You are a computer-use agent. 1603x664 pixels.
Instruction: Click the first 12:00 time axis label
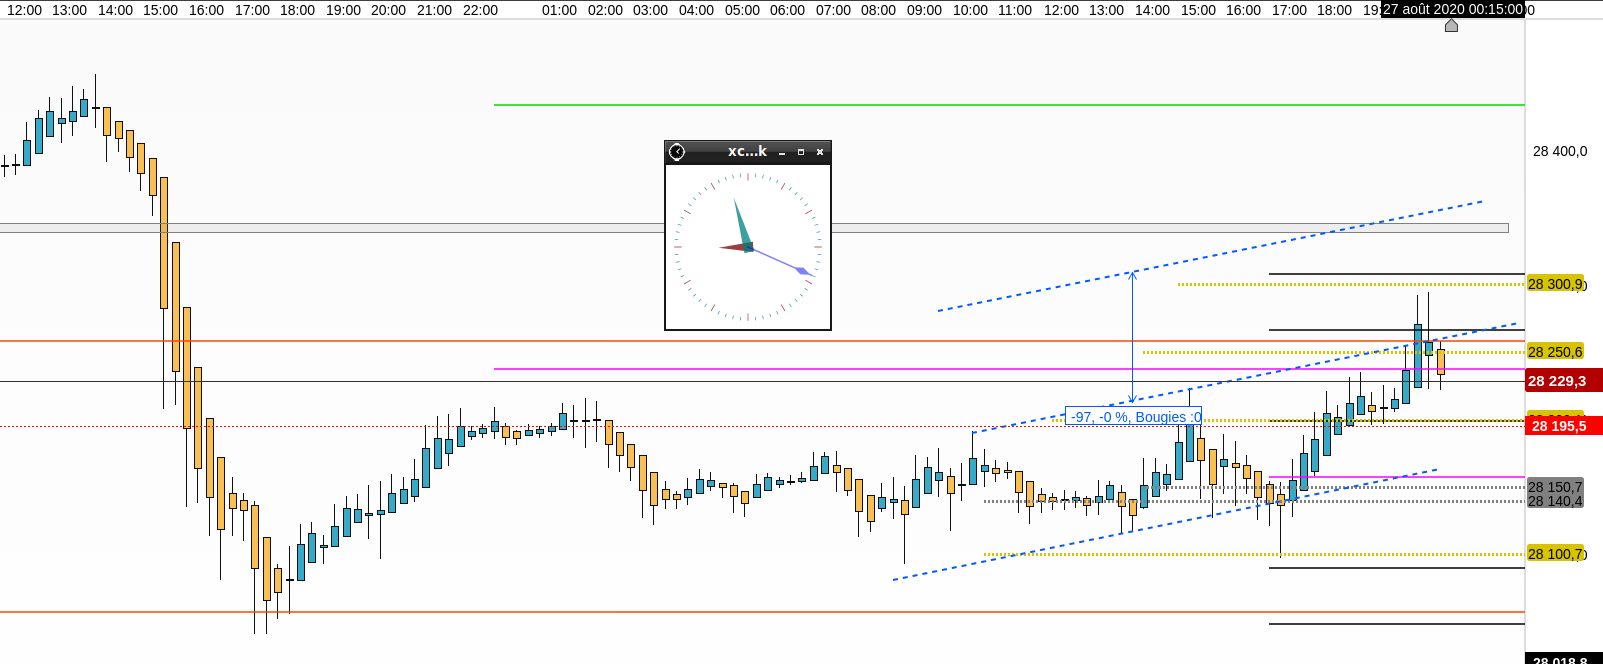coord(24,10)
